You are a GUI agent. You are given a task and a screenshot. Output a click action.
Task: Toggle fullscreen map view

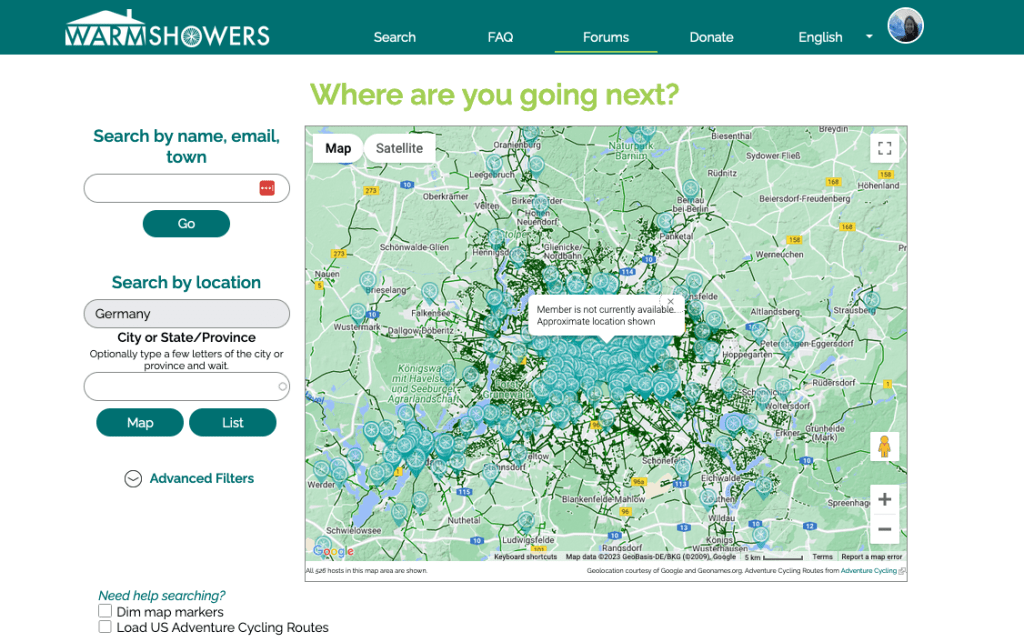pos(884,149)
